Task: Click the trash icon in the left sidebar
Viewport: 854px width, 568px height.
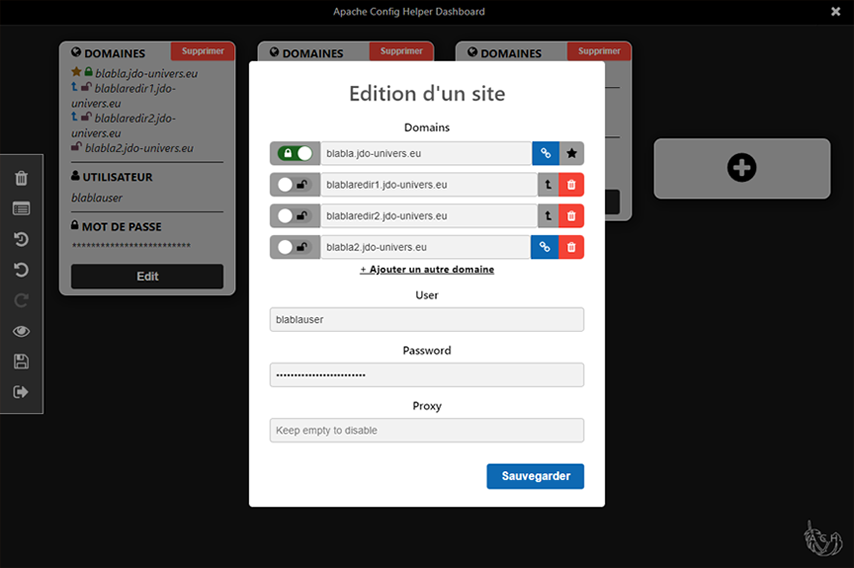Action: click(21, 179)
